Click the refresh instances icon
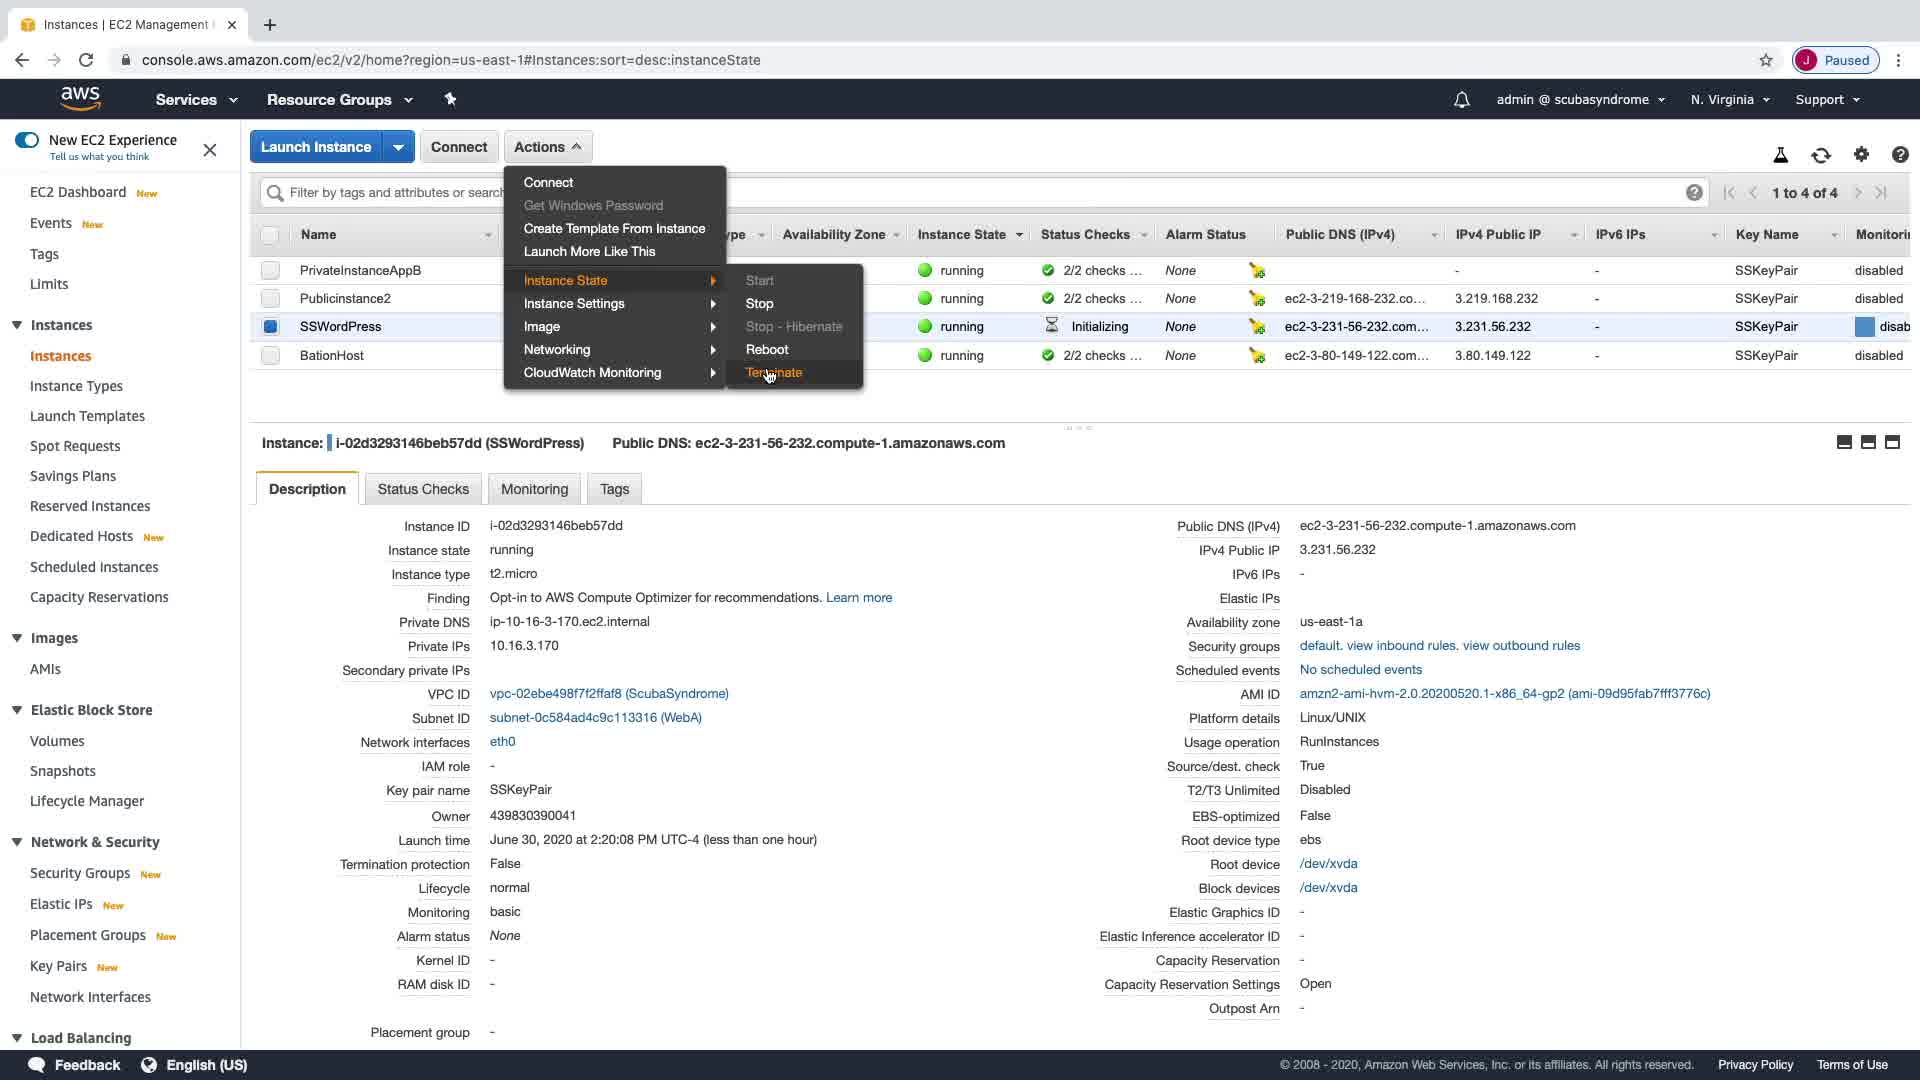 coord(1820,155)
